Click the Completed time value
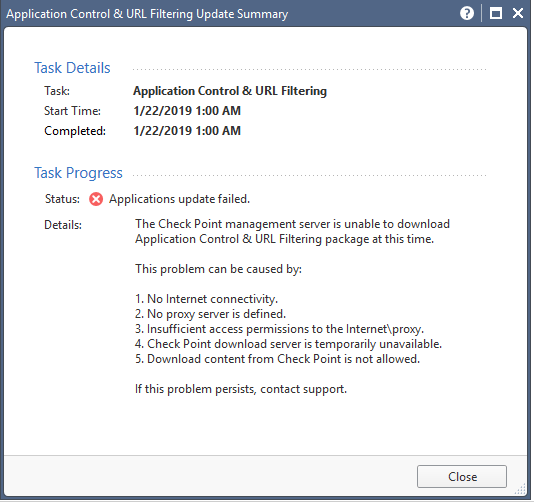Viewport: 534px width, 503px height. pos(187,131)
